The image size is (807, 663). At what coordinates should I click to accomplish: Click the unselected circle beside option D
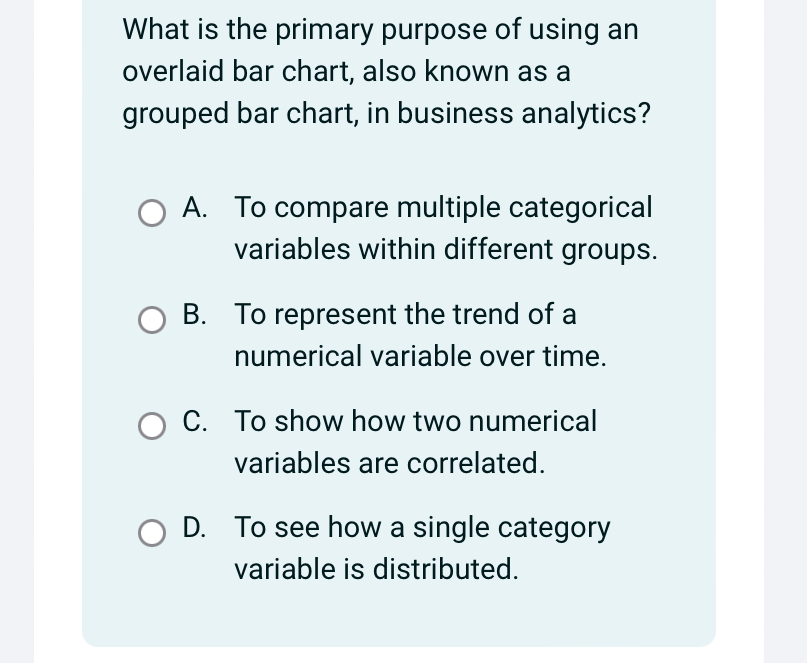click(x=151, y=533)
